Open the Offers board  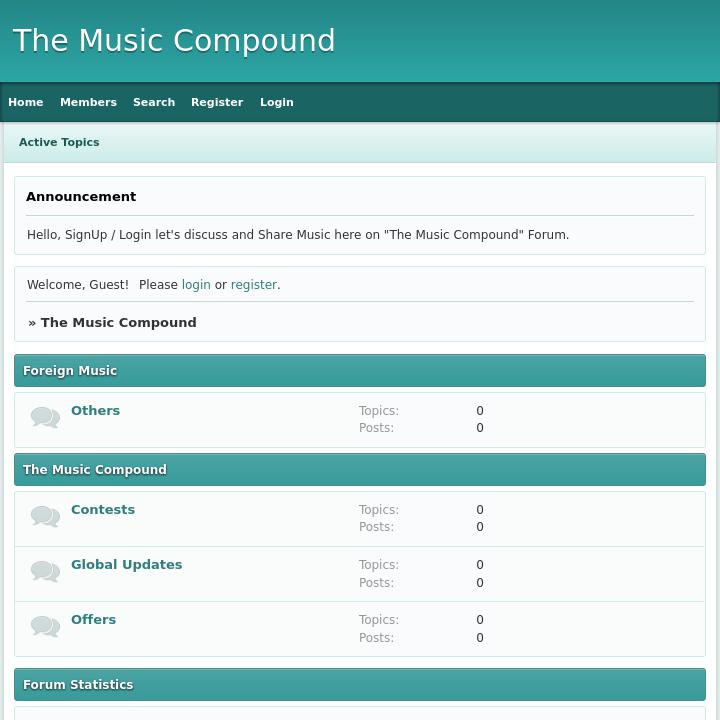click(93, 619)
